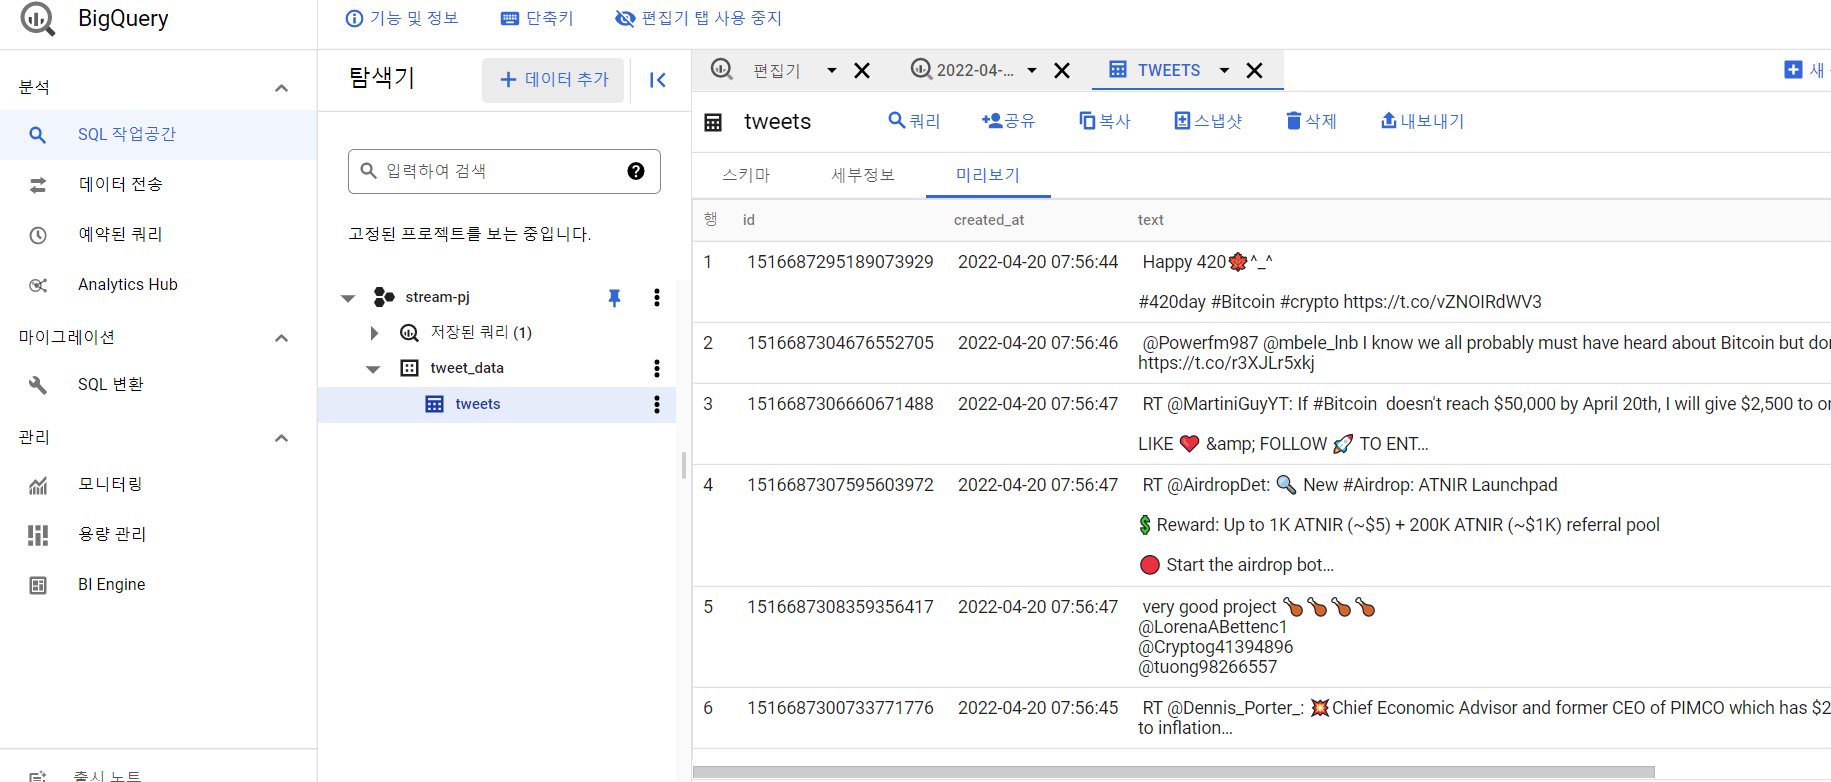1831x782 pixels.
Task: Open the 편집기 tab dropdown arrow
Action: tap(831, 70)
